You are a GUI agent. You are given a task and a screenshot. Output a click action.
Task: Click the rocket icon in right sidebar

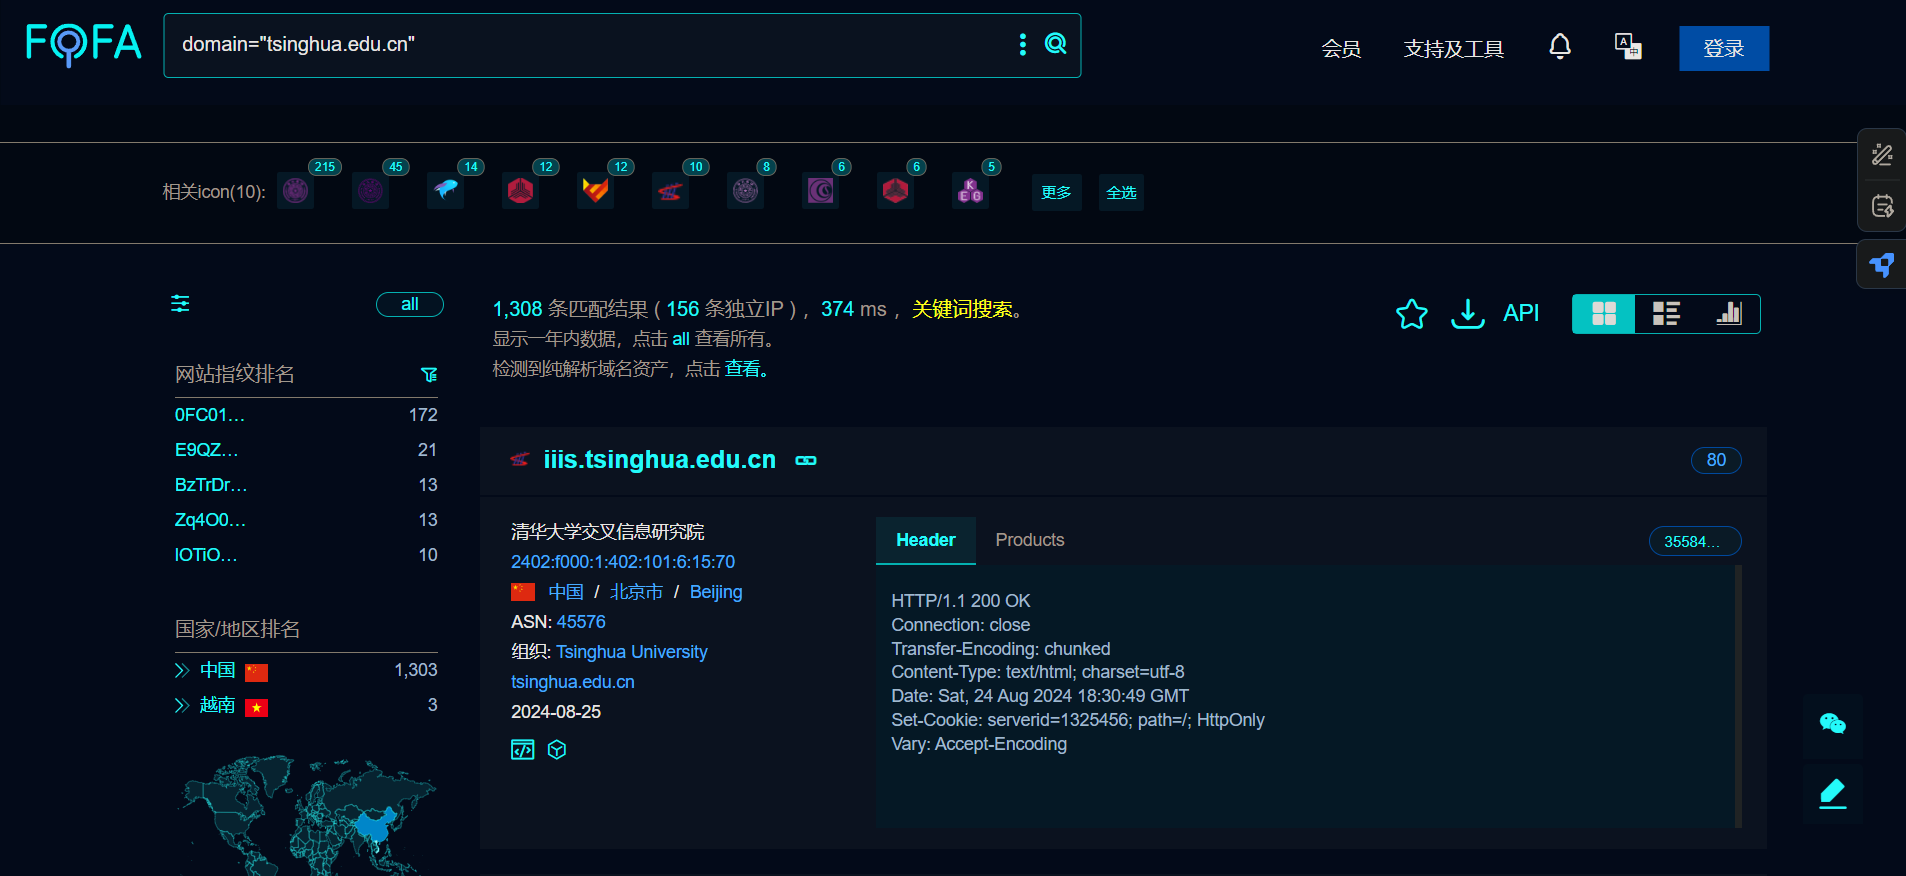[x=1882, y=265]
